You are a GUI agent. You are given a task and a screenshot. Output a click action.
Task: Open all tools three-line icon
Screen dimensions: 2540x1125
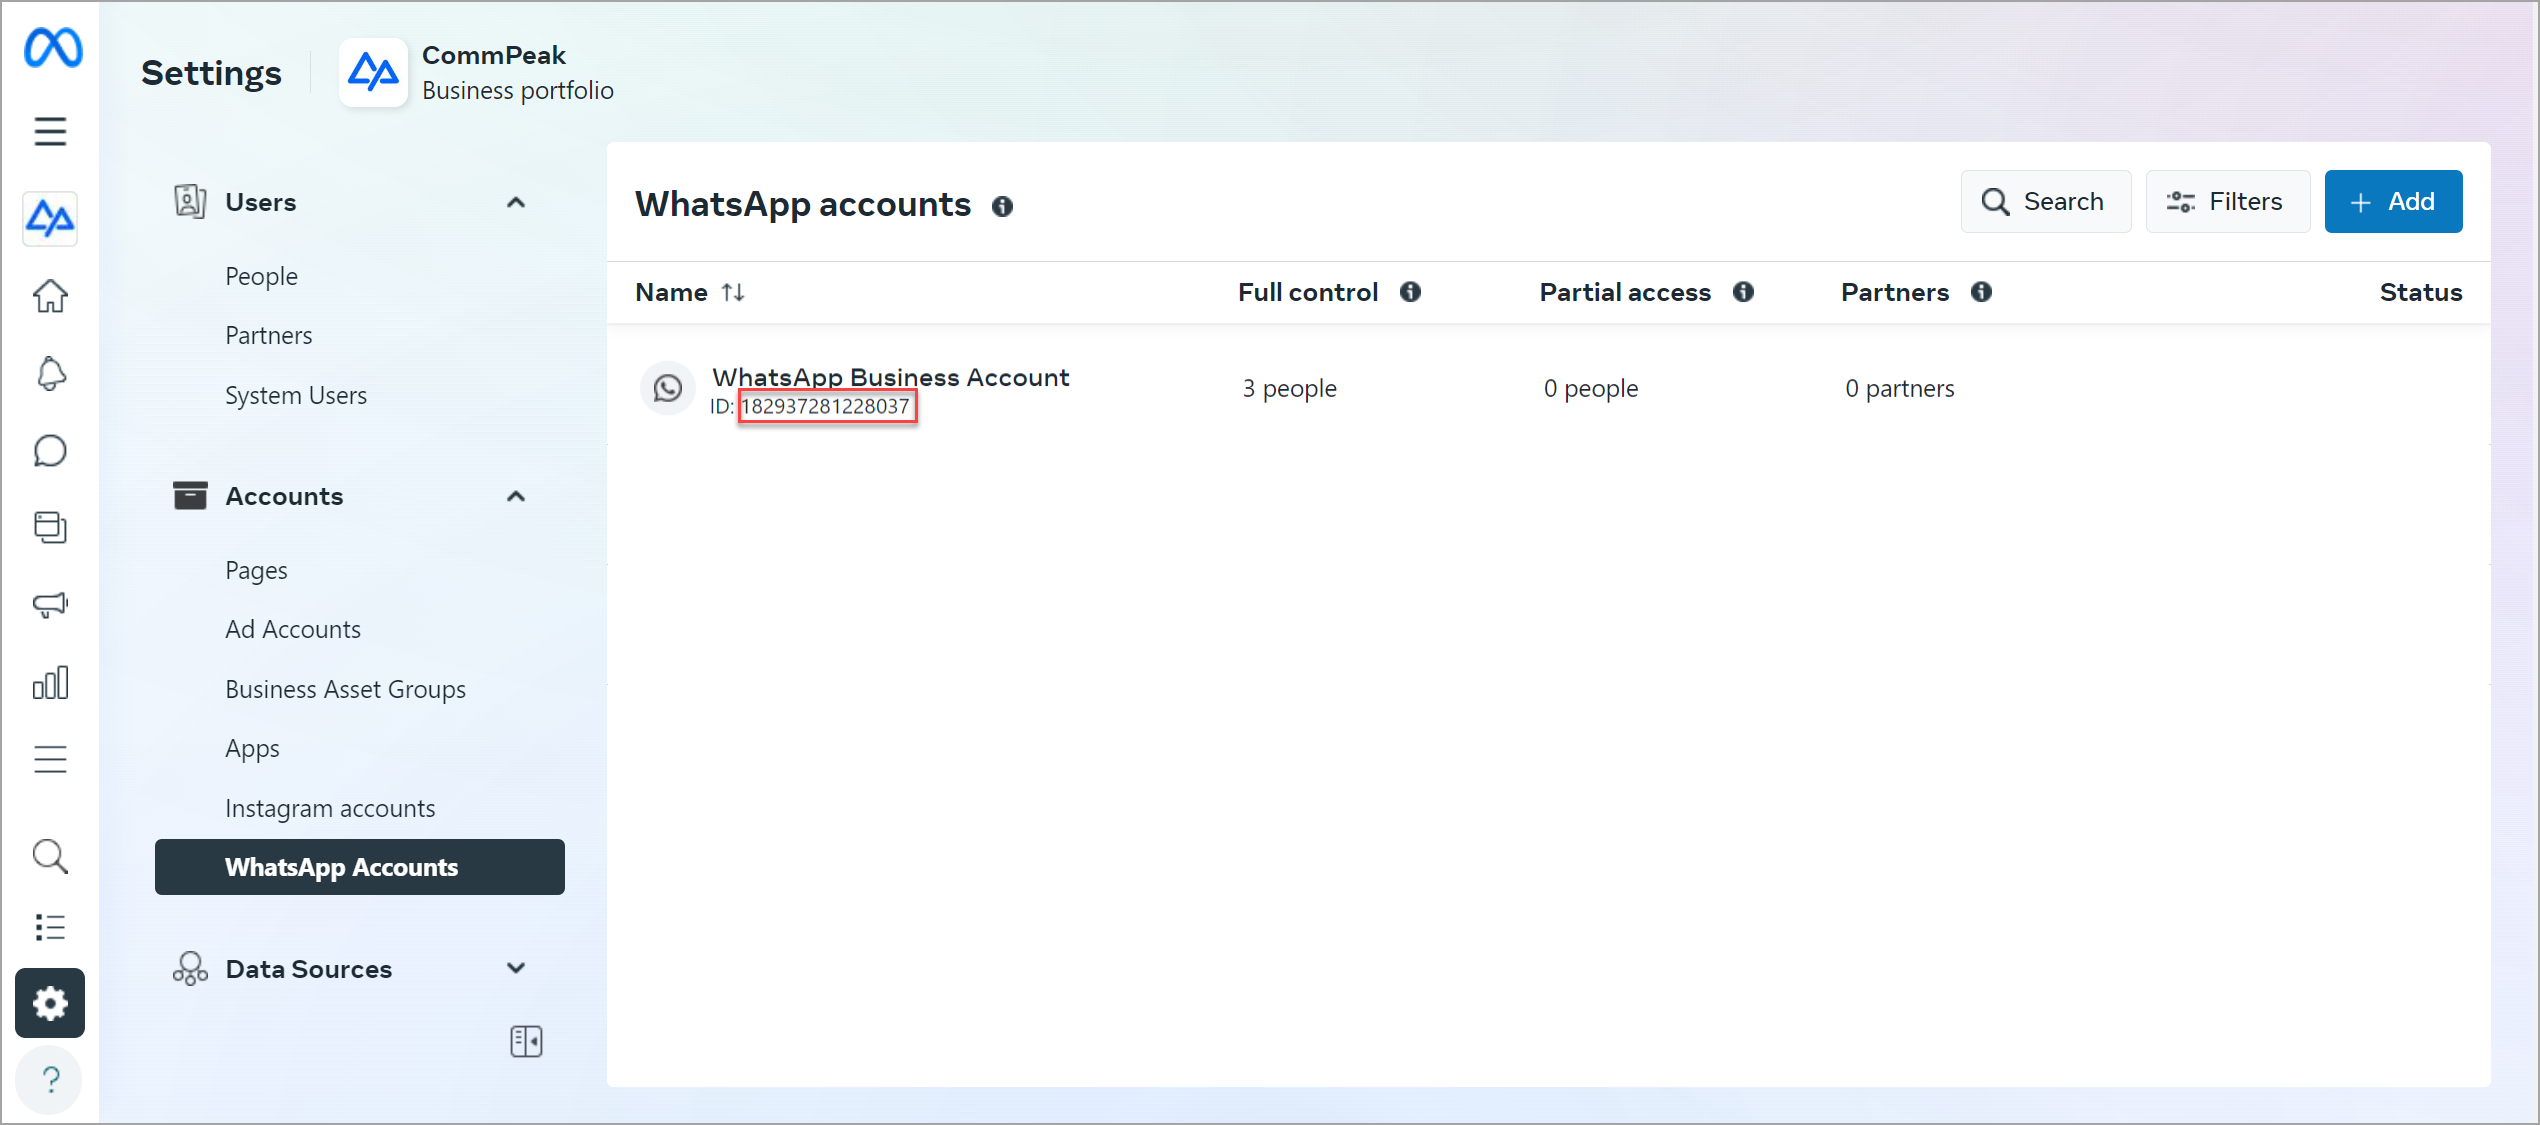[x=50, y=760]
